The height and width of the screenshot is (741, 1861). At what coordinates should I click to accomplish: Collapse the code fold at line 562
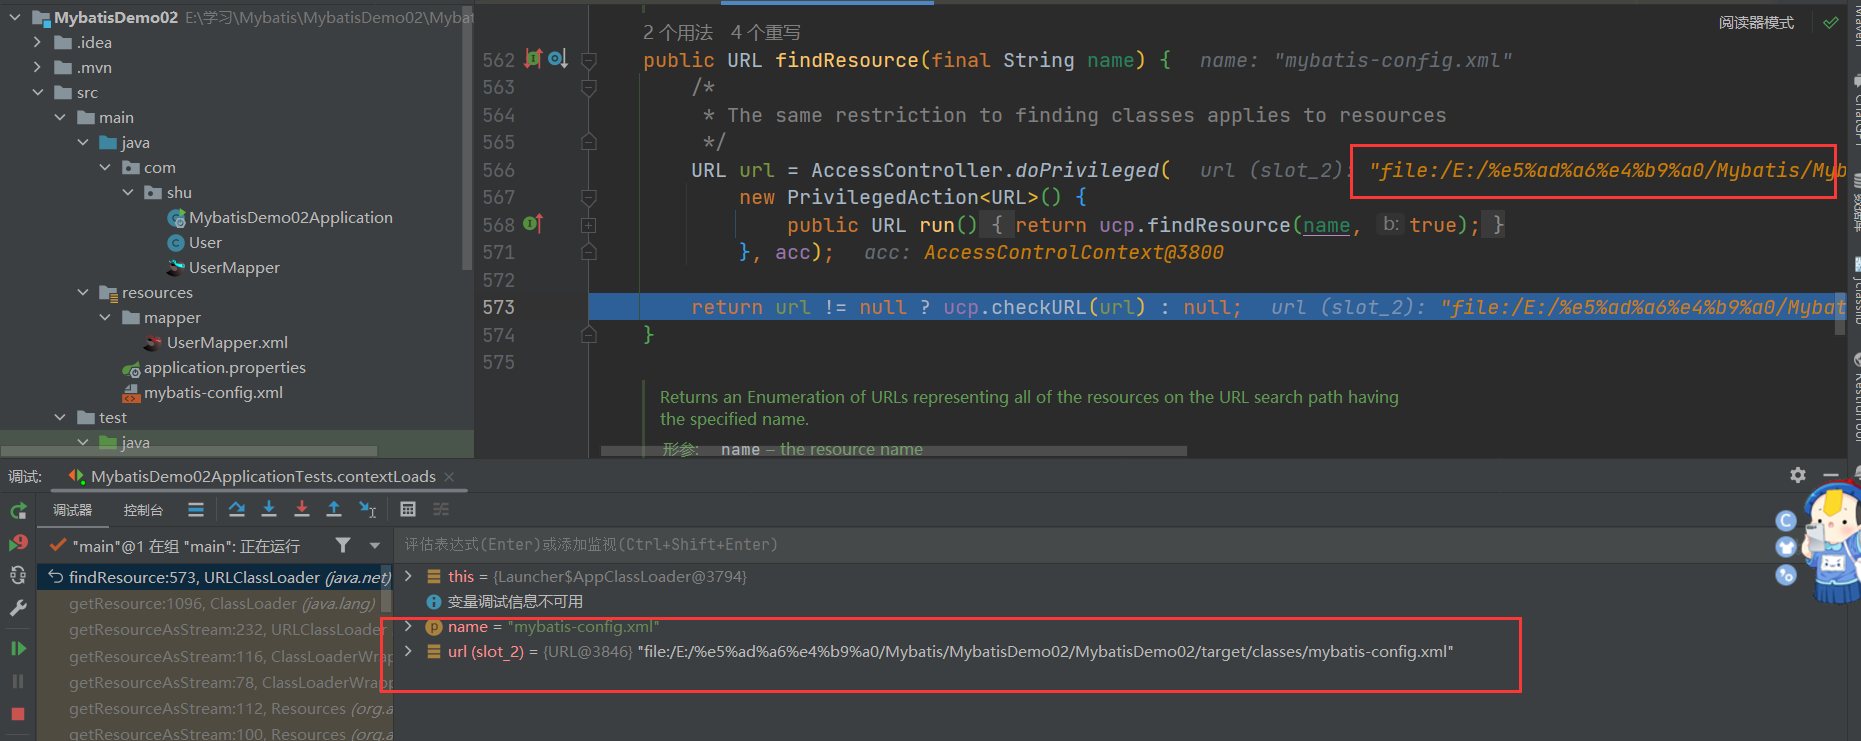[589, 60]
